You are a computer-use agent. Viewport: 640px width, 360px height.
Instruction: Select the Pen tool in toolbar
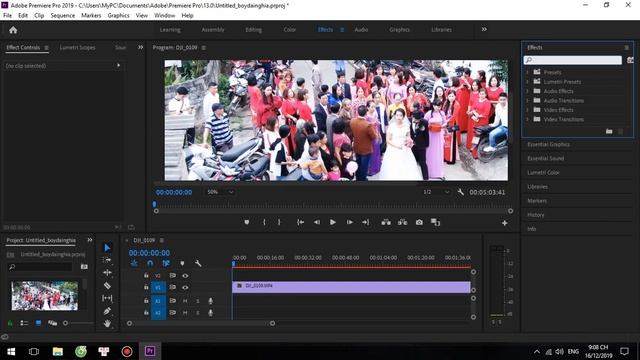(x=107, y=311)
